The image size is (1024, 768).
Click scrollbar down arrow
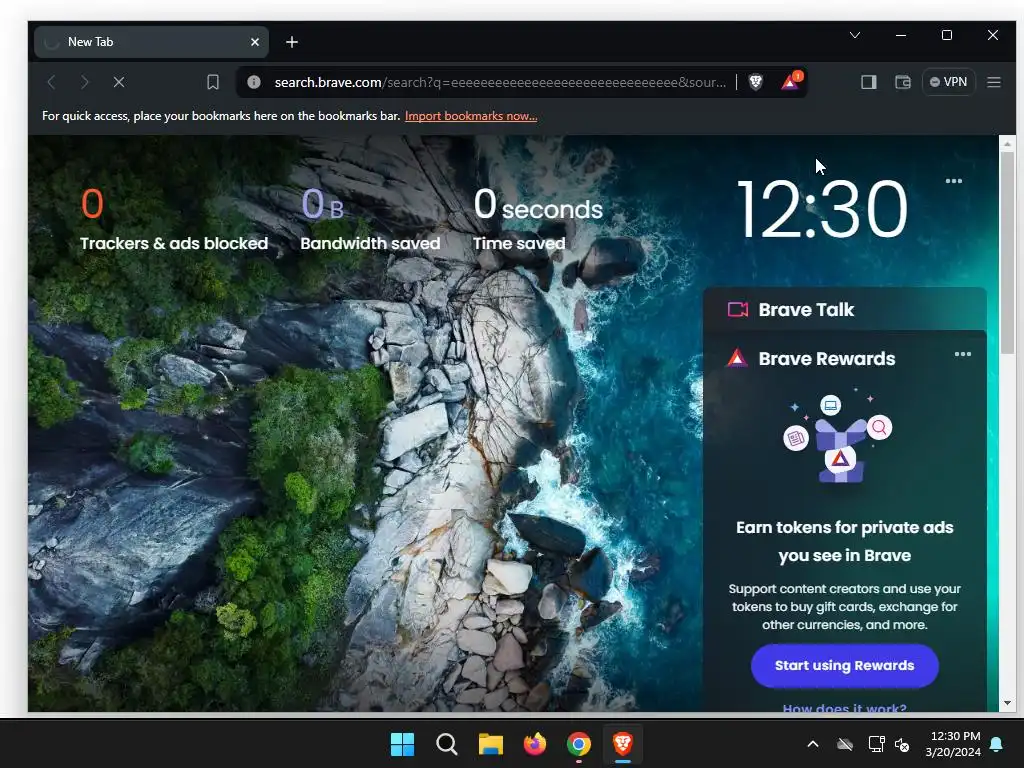(1007, 703)
